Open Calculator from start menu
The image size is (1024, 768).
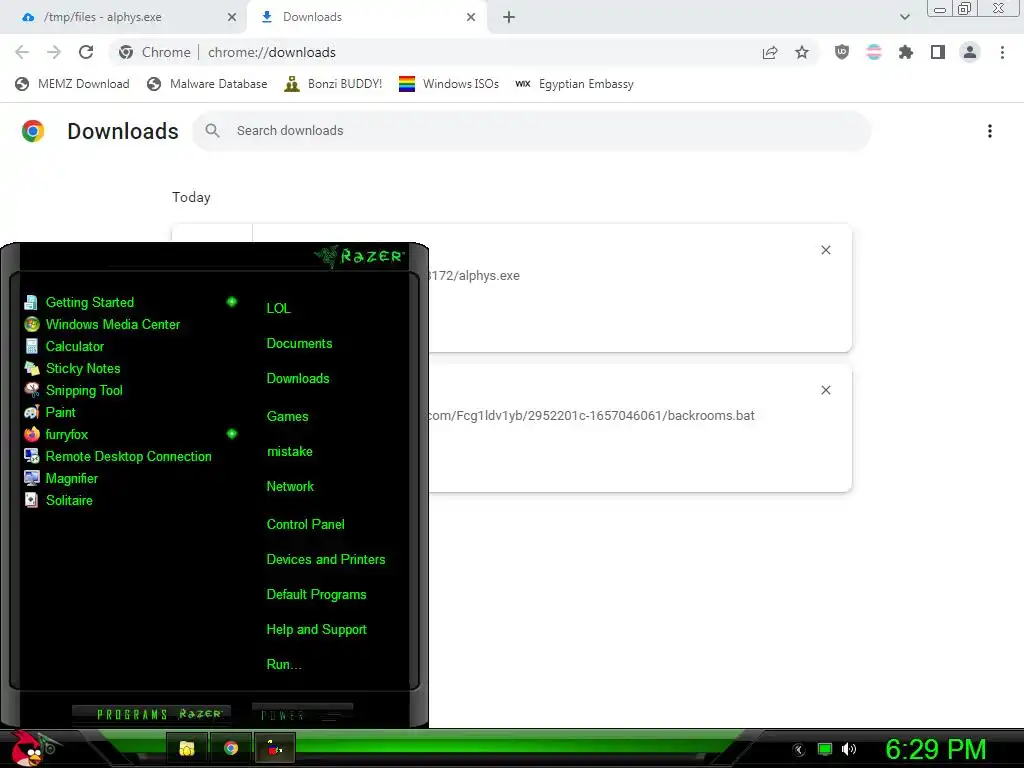click(x=64, y=346)
